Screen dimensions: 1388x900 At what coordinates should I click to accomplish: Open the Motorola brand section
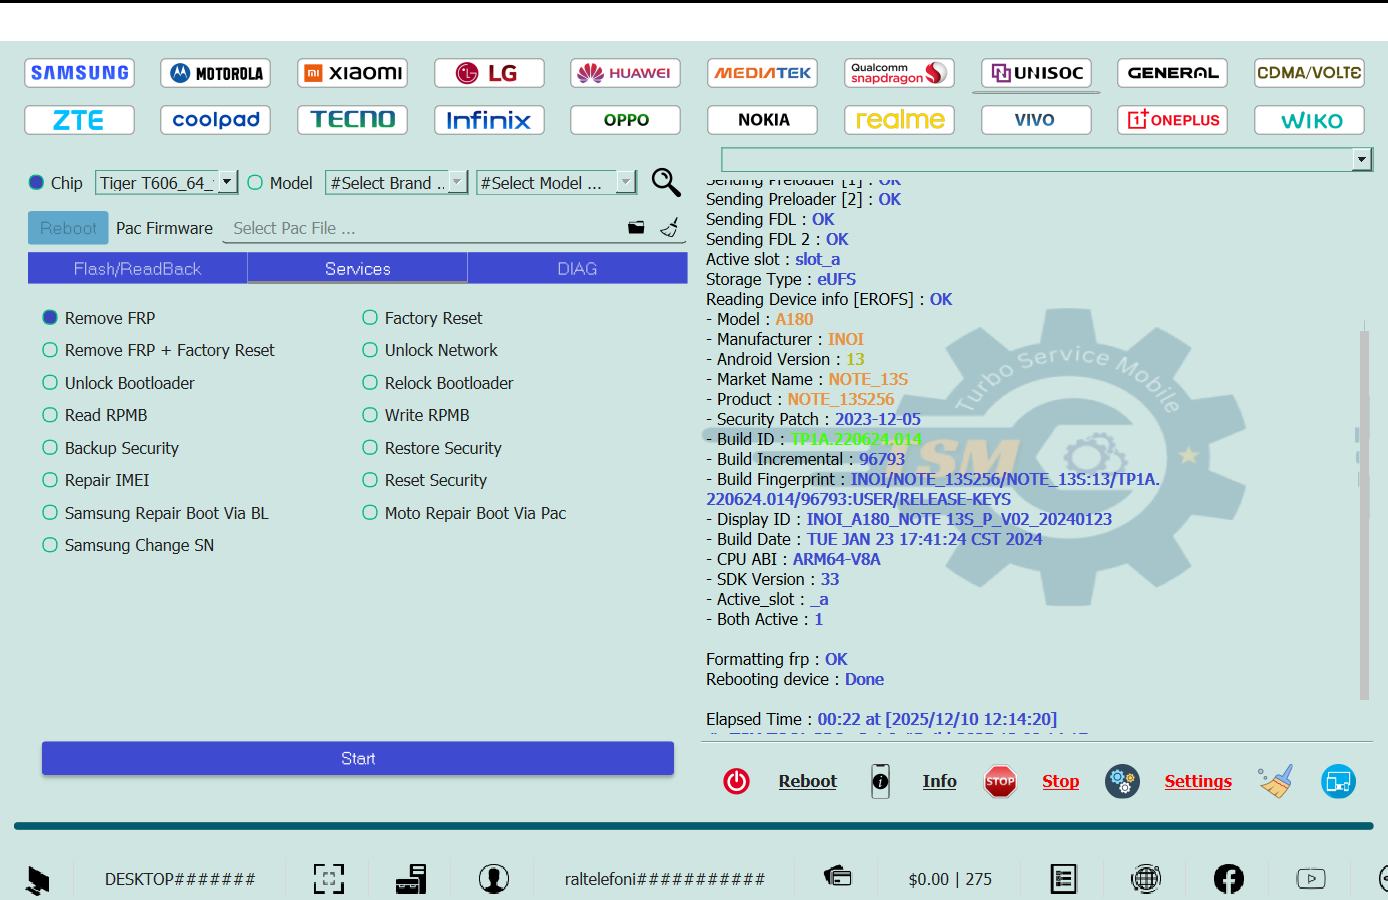tap(216, 73)
